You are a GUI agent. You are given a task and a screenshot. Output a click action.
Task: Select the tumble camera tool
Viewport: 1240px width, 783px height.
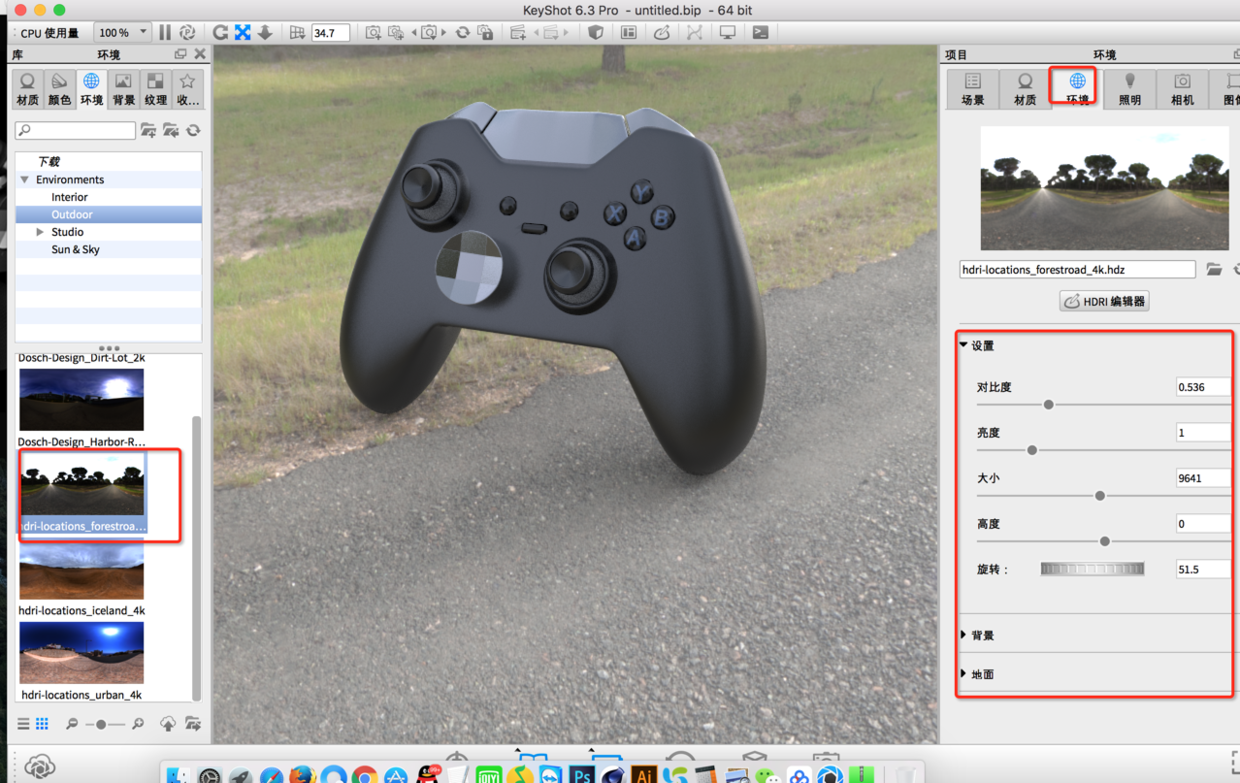click(x=220, y=32)
